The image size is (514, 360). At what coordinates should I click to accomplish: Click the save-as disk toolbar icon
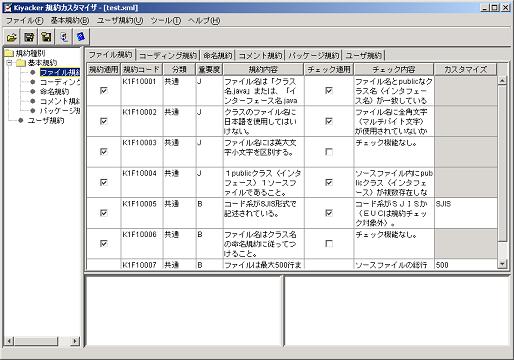[46, 37]
